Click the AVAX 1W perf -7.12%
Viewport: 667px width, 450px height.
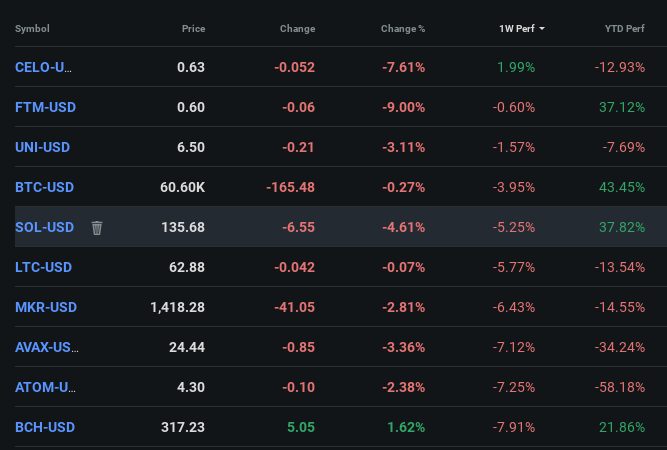click(514, 347)
